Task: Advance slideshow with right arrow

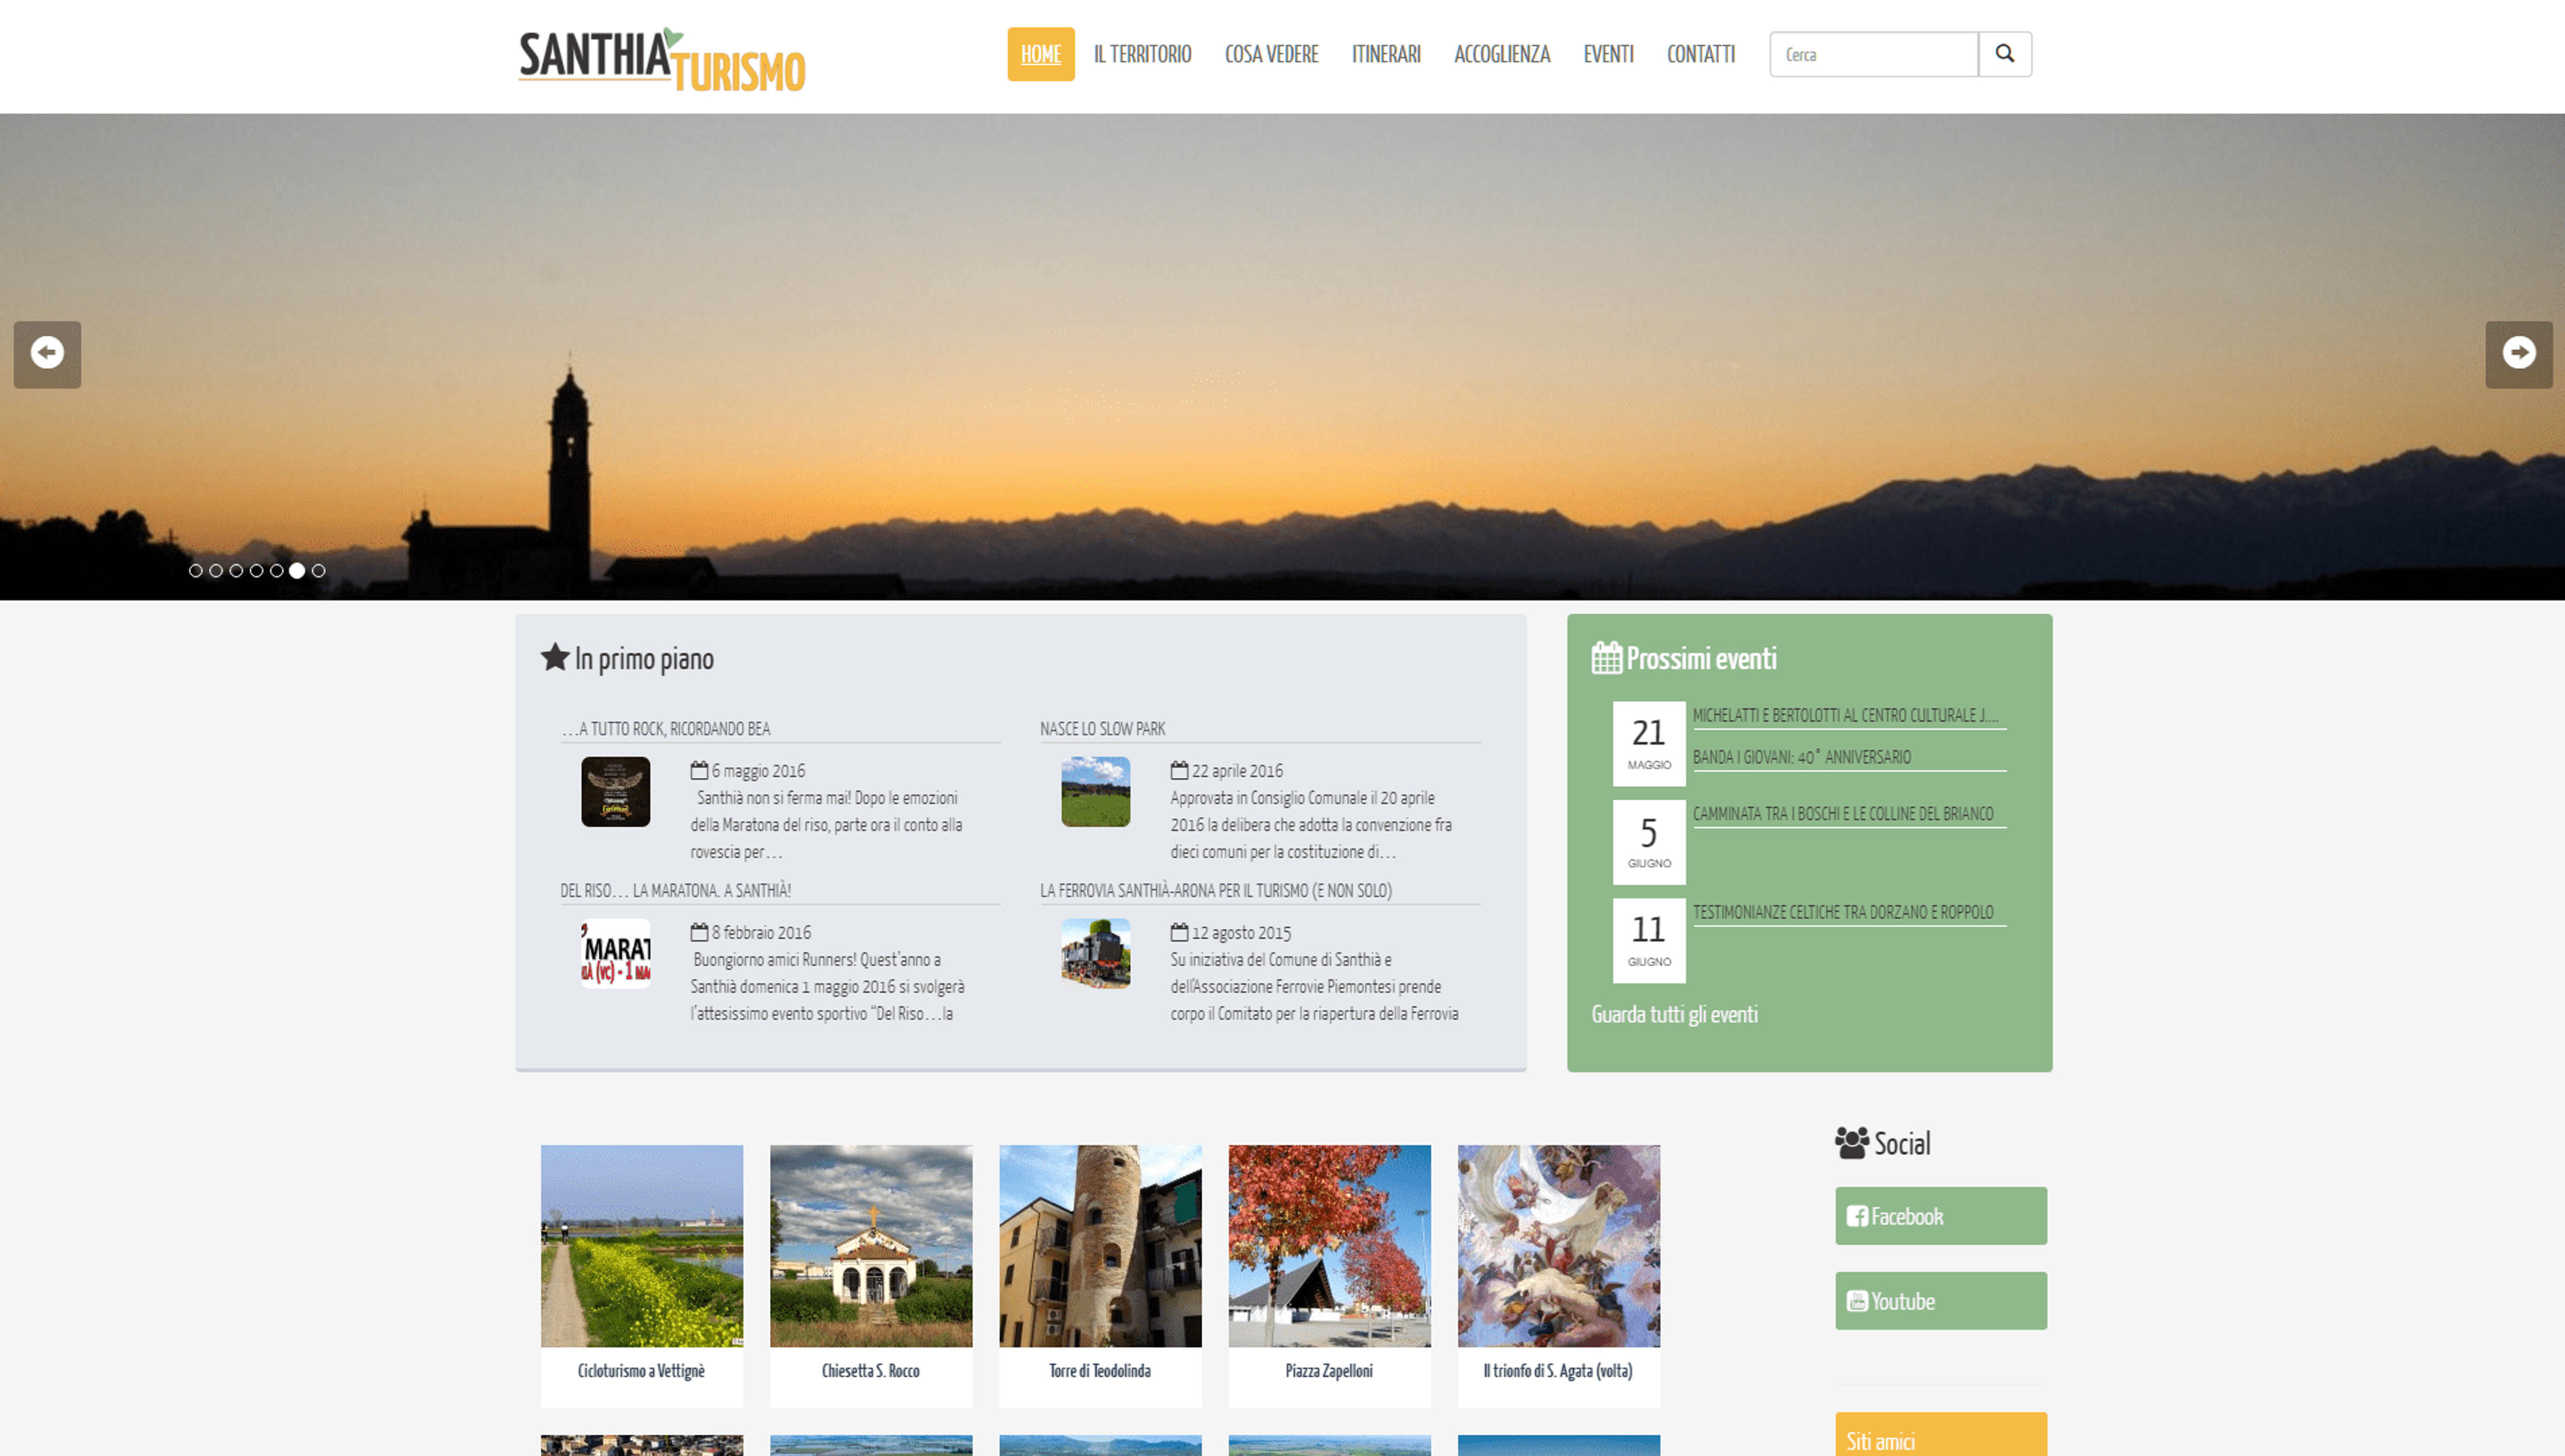Action: (2518, 354)
